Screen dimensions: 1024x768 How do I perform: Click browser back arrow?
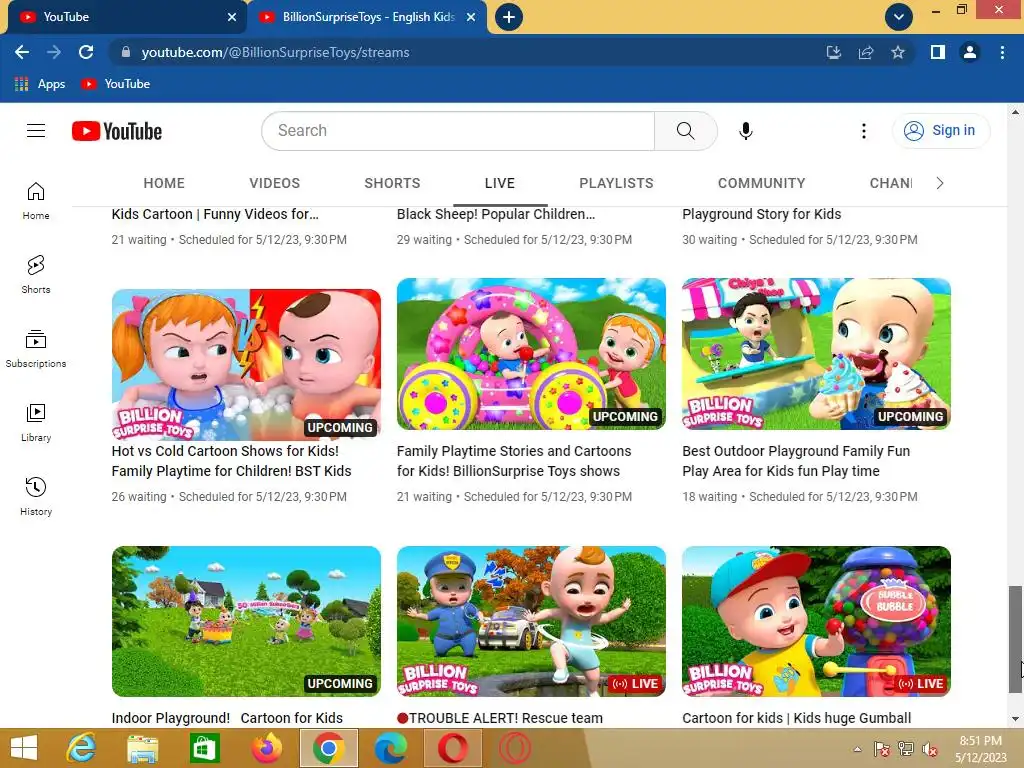click(22, 52)
